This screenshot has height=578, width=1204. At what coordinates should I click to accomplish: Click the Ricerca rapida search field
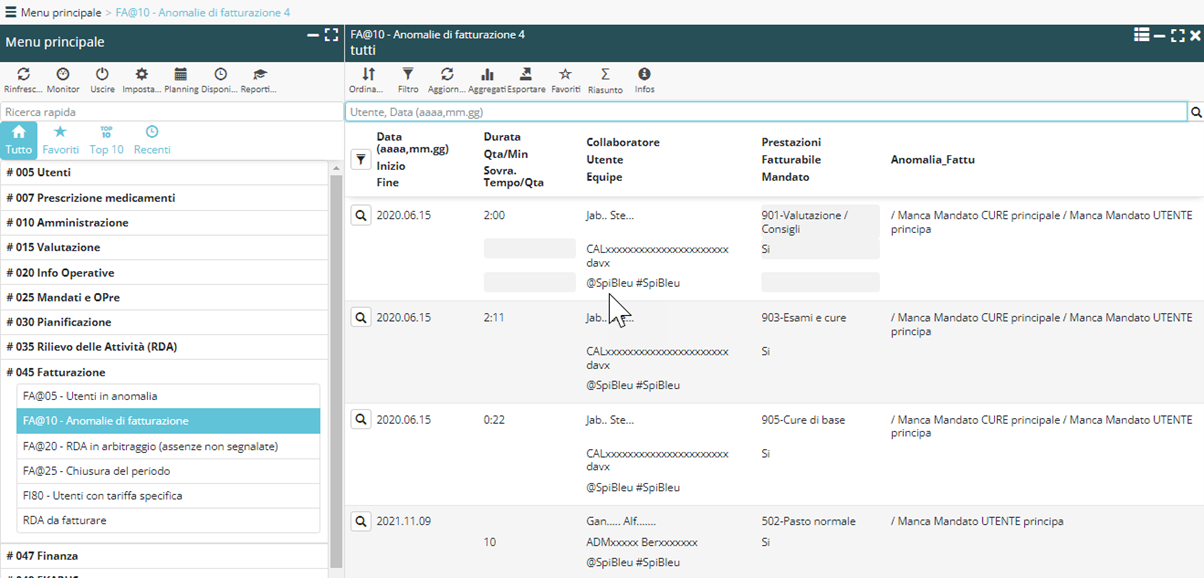(170, 112)
